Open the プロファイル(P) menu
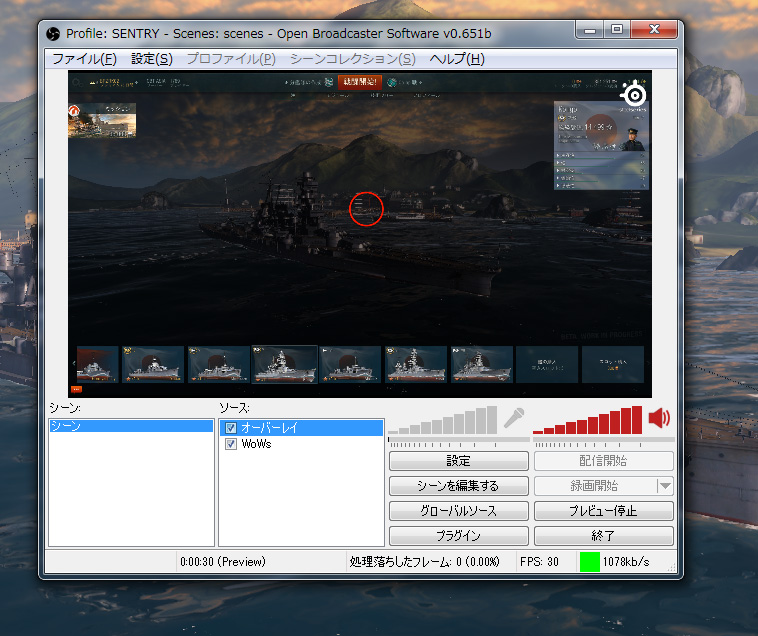The width and height of the screenshot is (758, 636). 231,59
